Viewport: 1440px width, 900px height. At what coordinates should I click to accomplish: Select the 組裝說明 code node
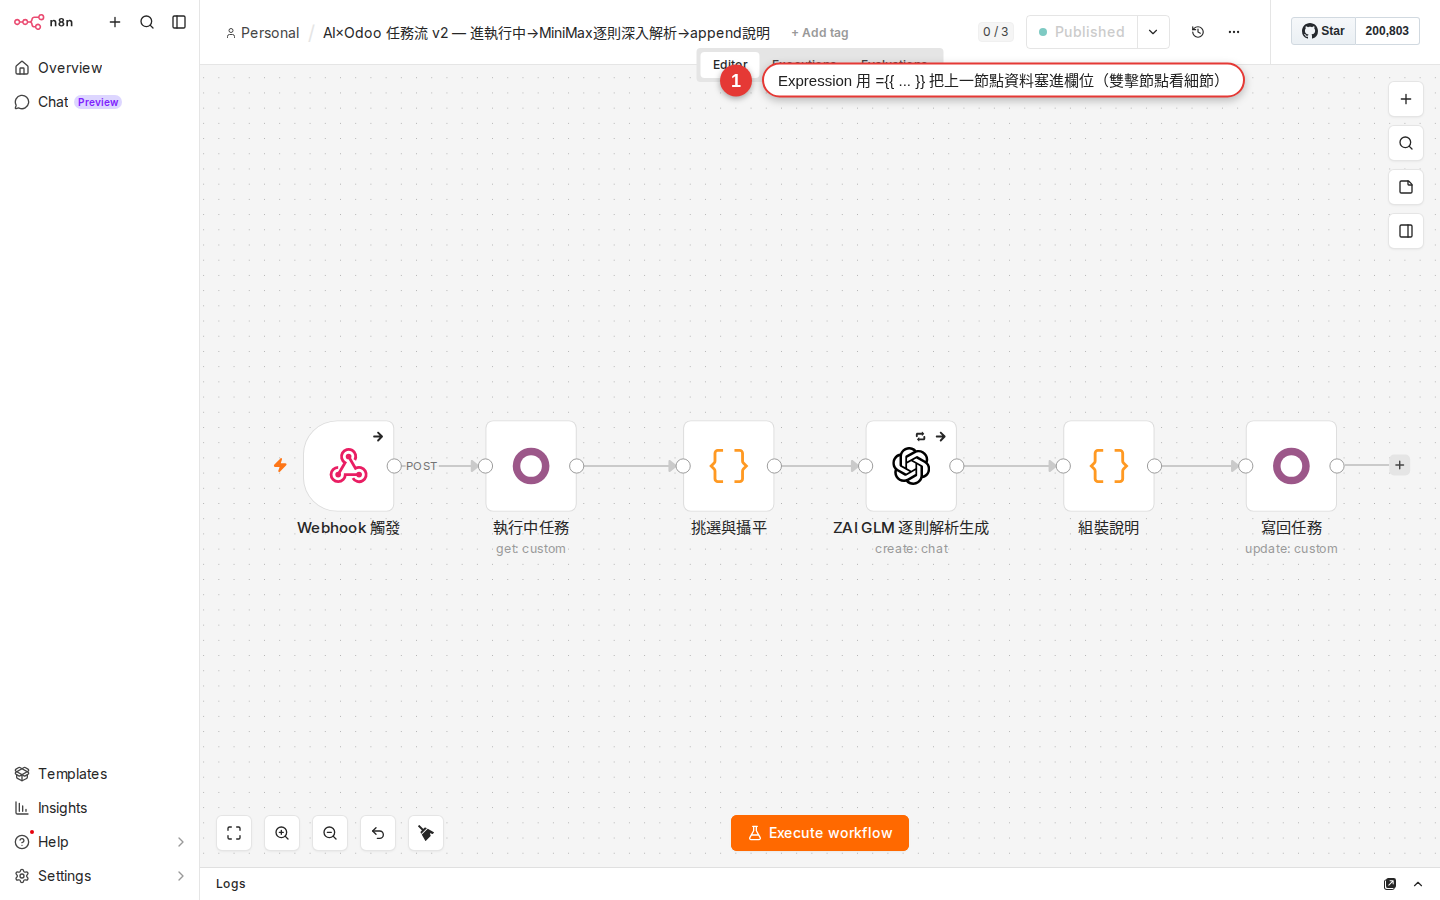[1109, 466]
